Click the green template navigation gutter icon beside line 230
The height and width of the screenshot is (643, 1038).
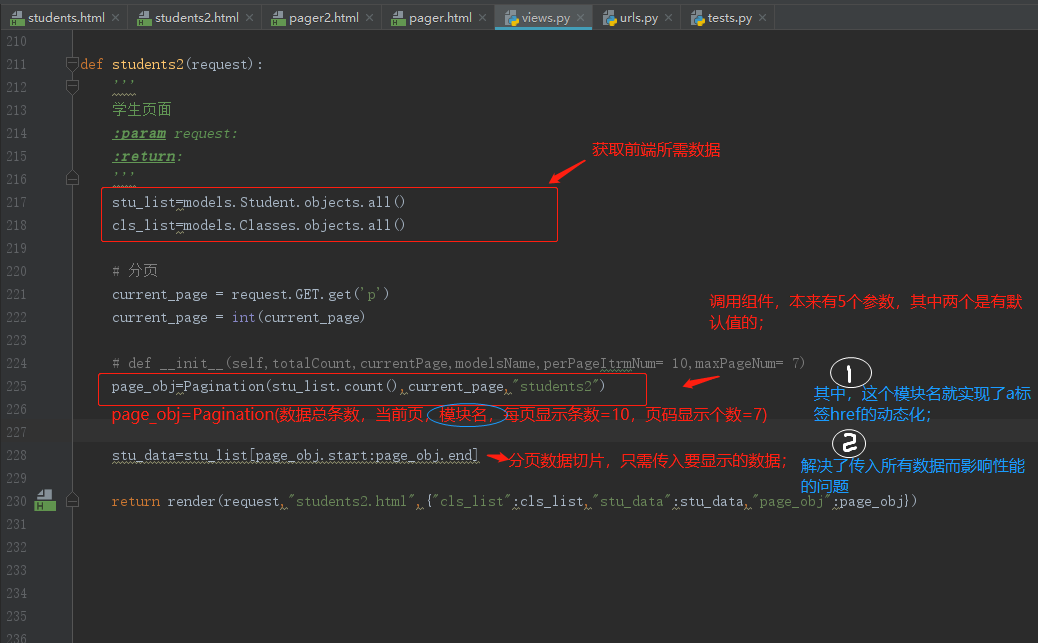(45, 500)
